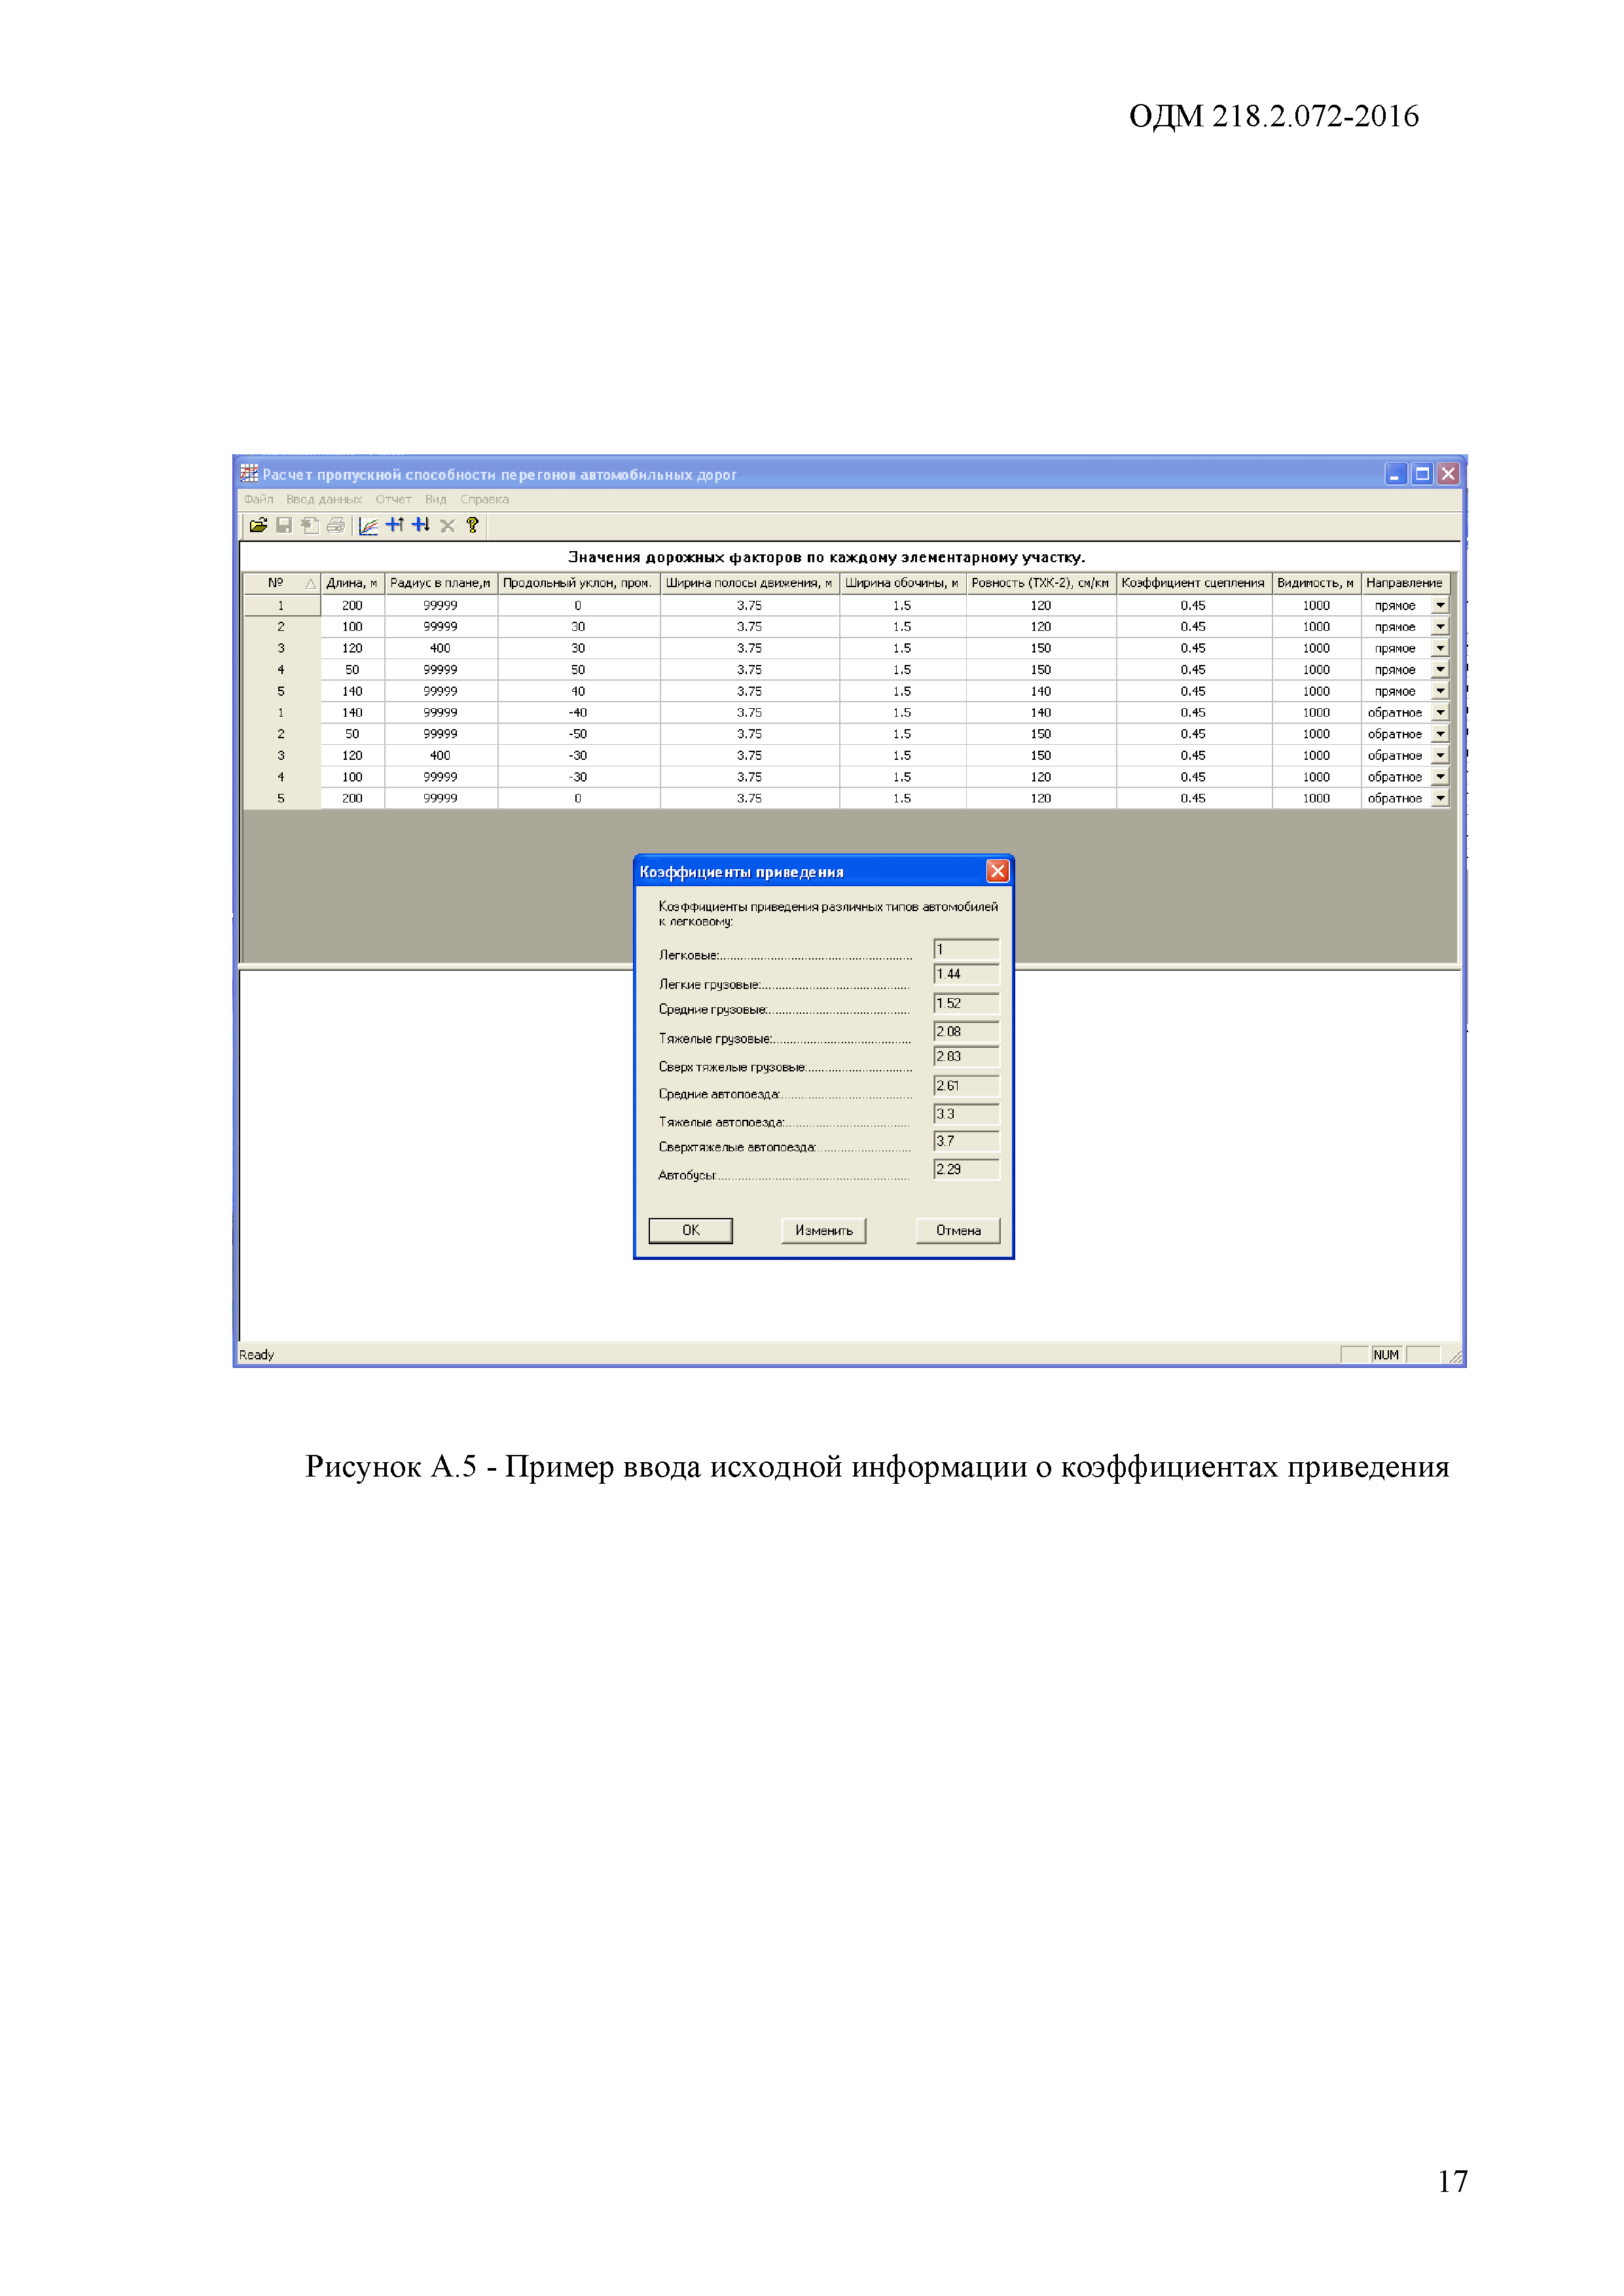Click the Продольный уклон, пром. column header
Viewport: 1624px width, 2296px height.
tap(578, 583)
